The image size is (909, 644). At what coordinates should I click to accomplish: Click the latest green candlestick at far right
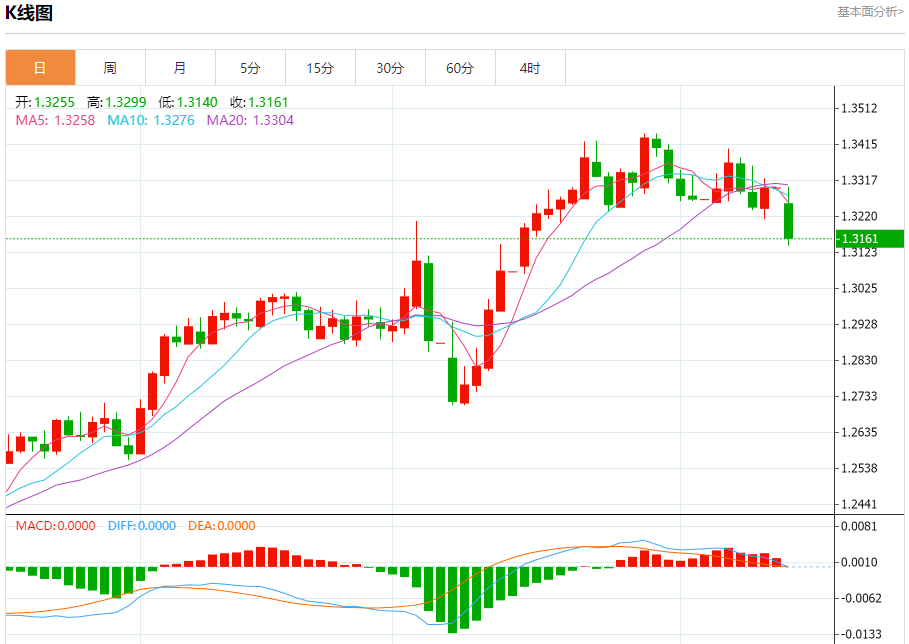(788, 221)
